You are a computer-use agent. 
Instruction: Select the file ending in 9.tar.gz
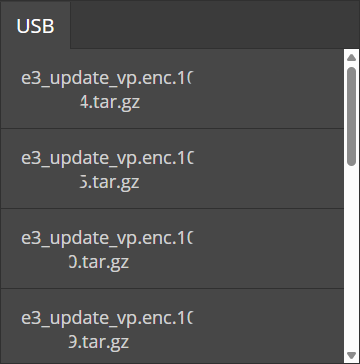pyautogui.click(x=172, y=326)
